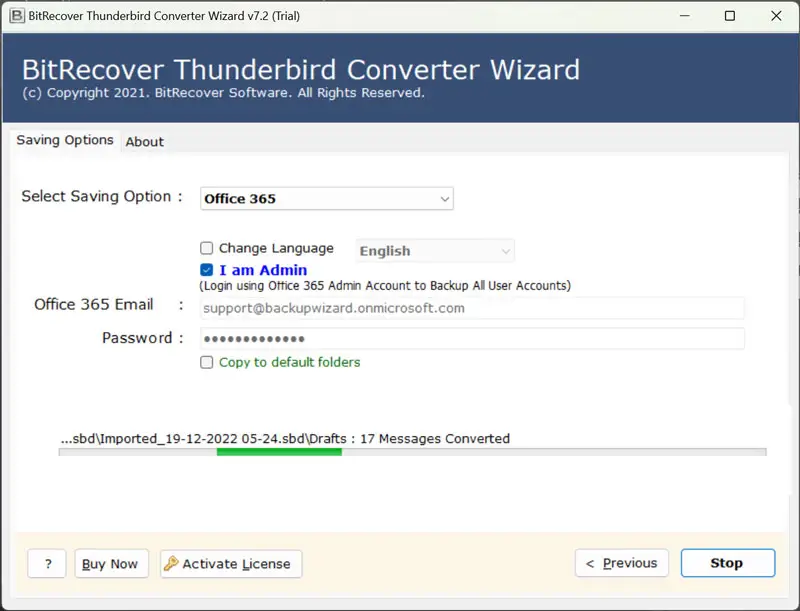Click the BitRecover app icon in title bar
The height and width of the screenshot is (611, 800).
(17, 16)
